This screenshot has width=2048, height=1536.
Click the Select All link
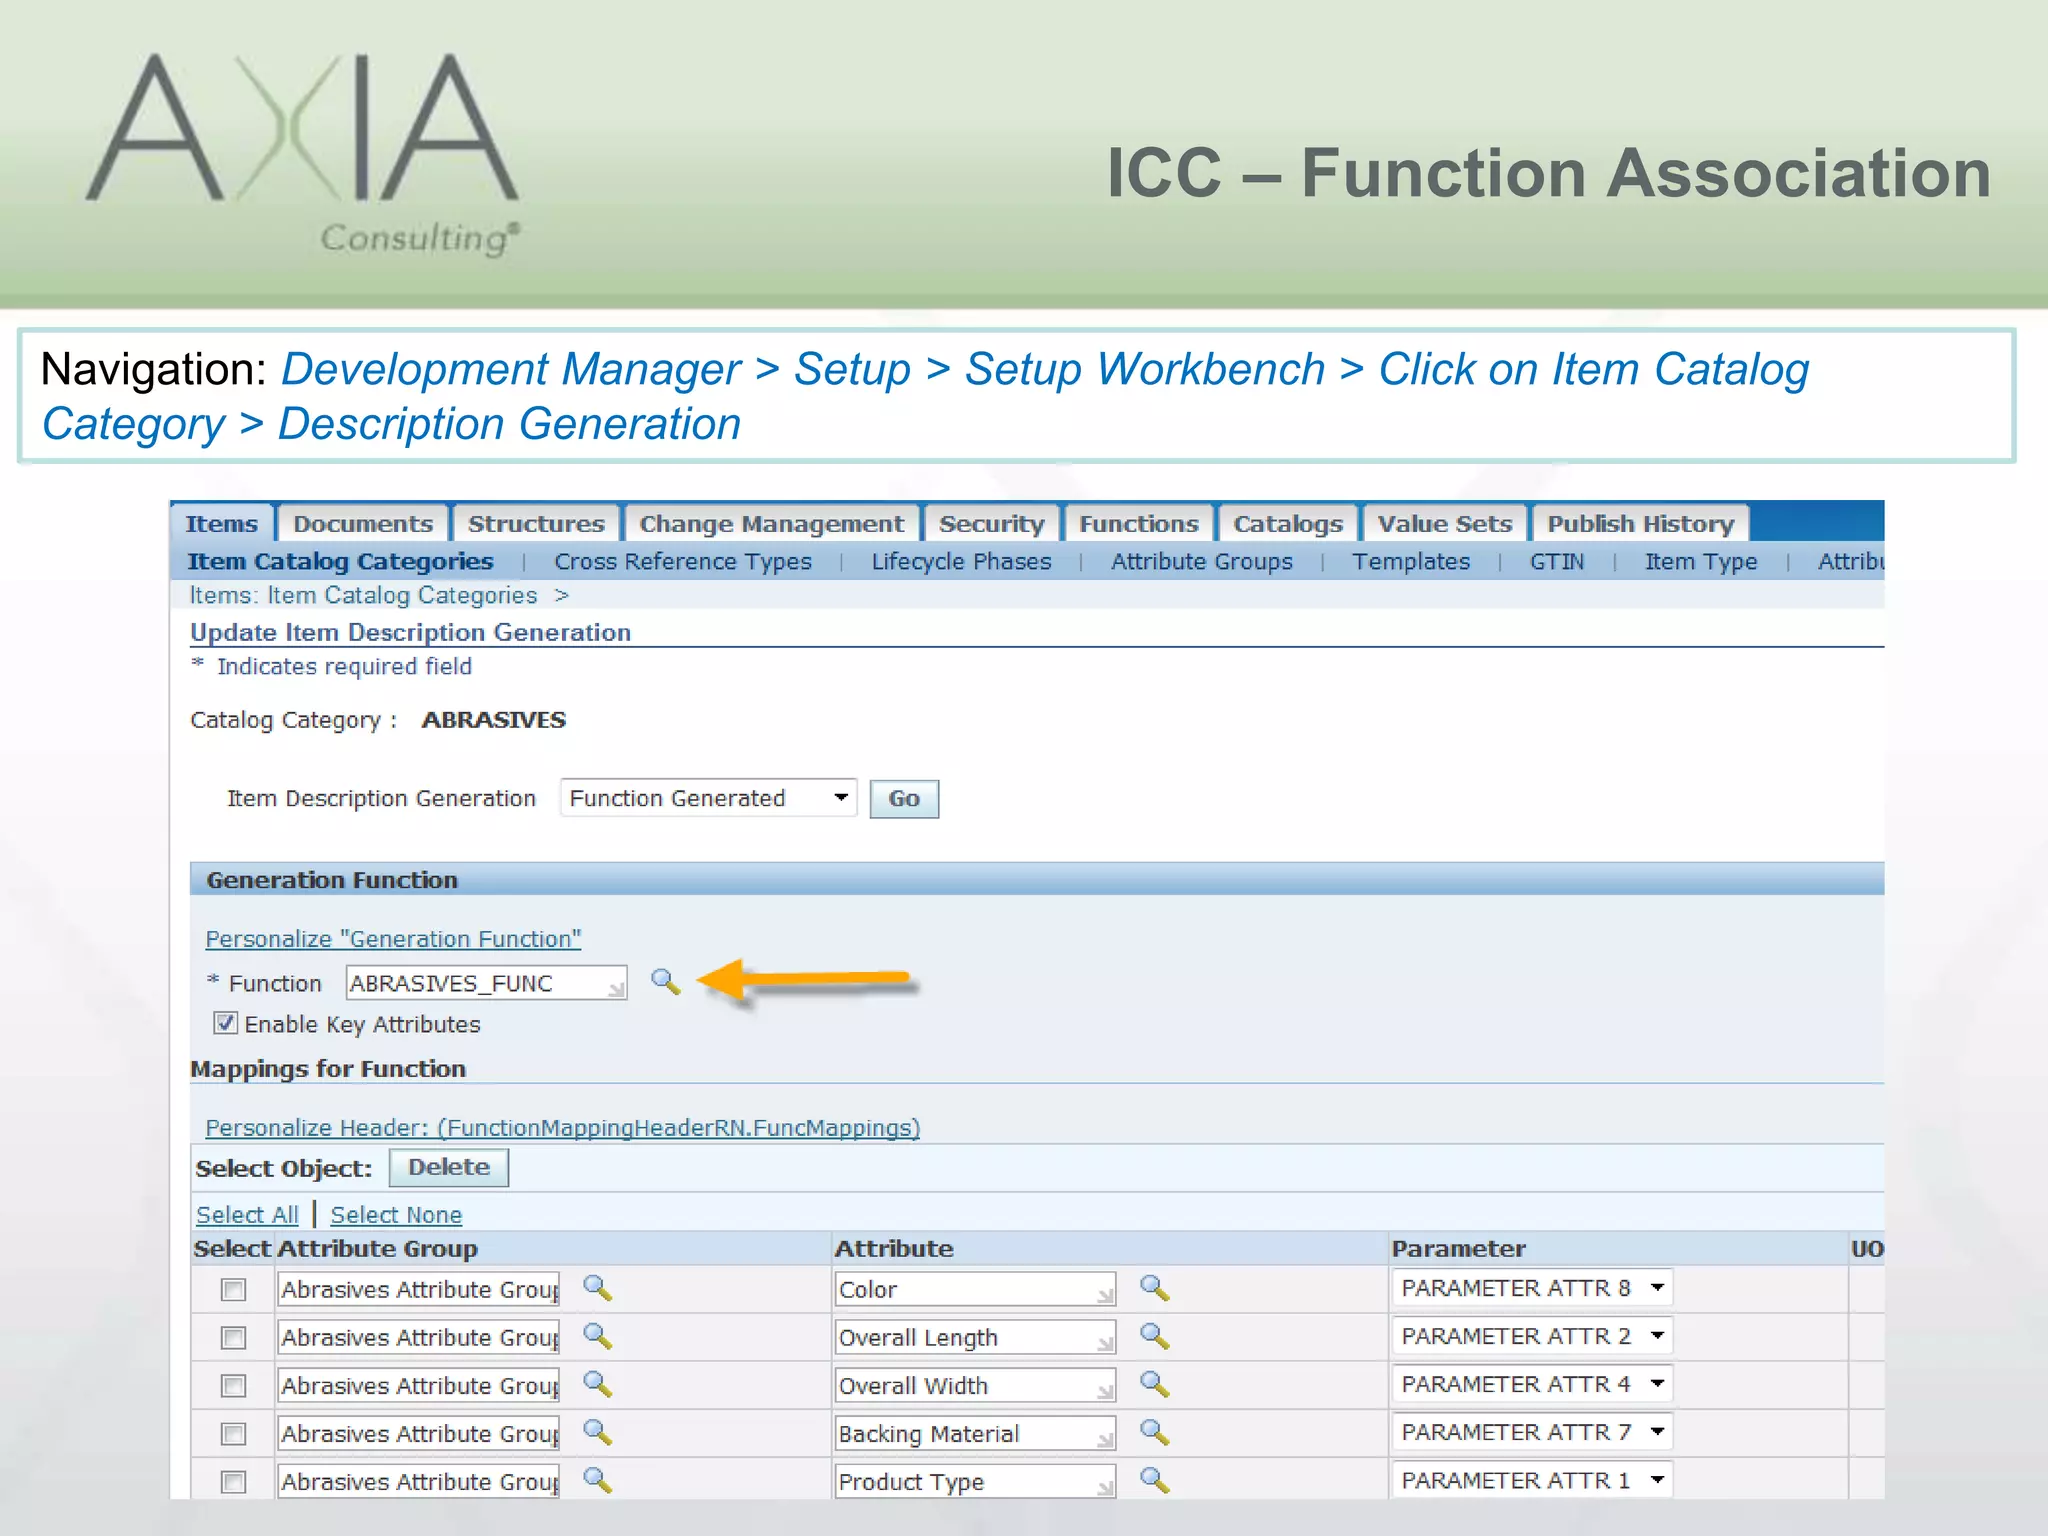click(247, 1215)
